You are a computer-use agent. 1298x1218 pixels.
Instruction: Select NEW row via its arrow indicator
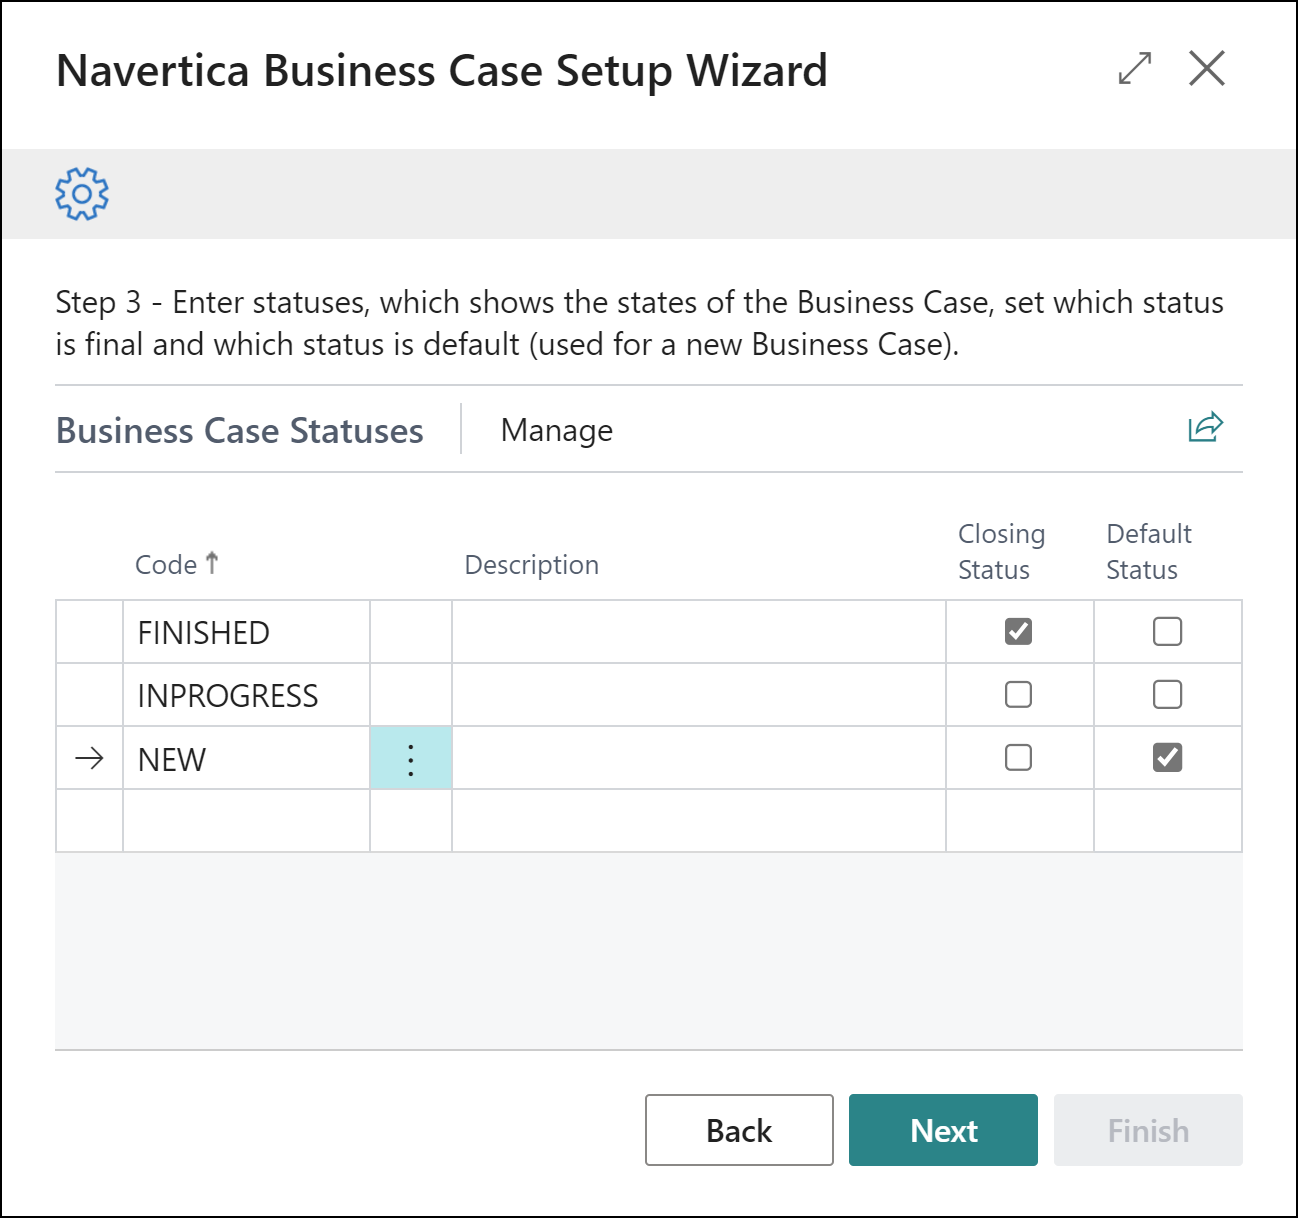89,759
